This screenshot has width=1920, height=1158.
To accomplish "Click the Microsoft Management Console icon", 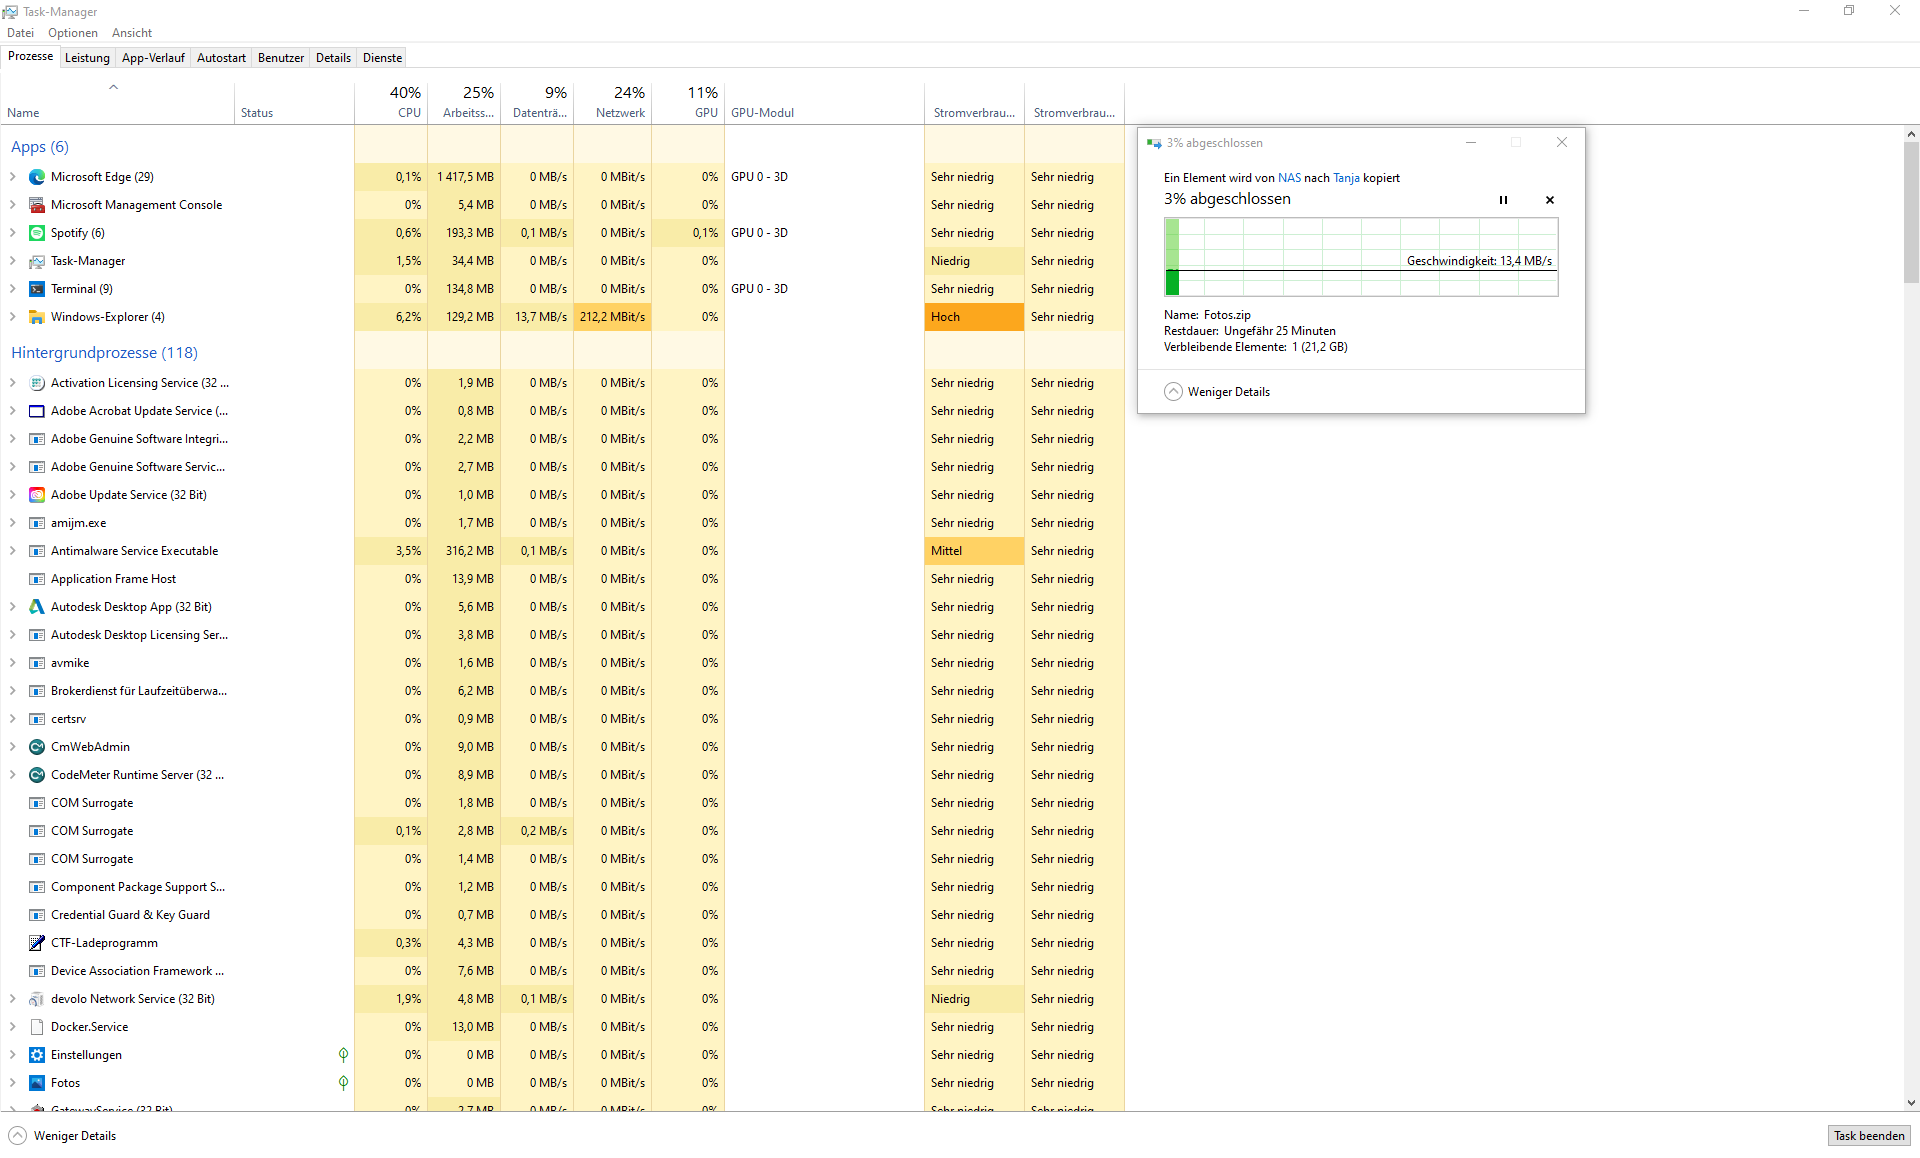I will tap(37, 205).
